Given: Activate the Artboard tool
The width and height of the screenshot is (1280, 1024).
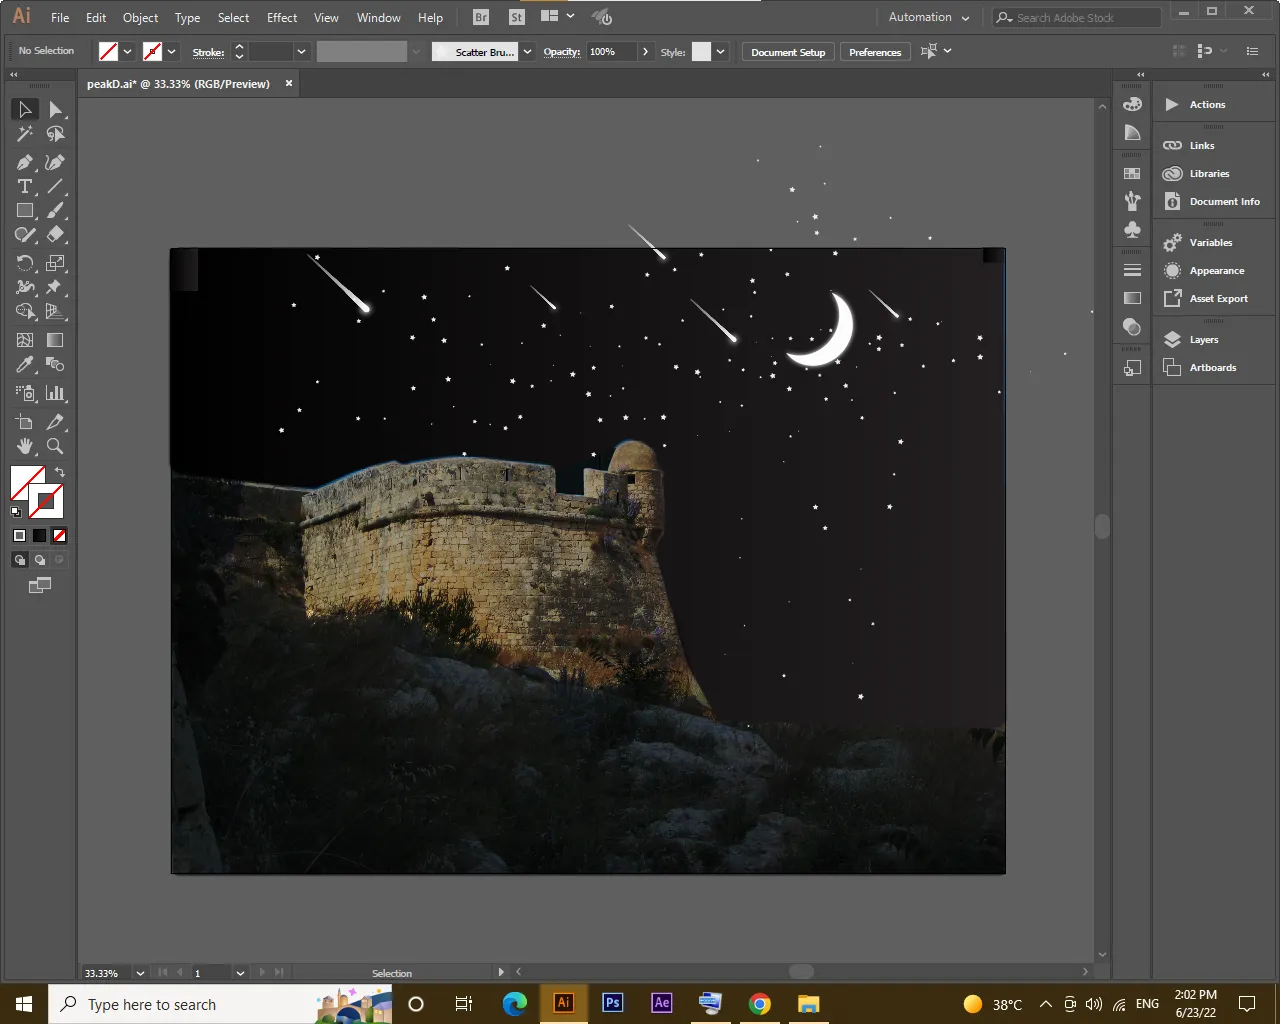Looking at the screenshot, I should tap(25, 422).
